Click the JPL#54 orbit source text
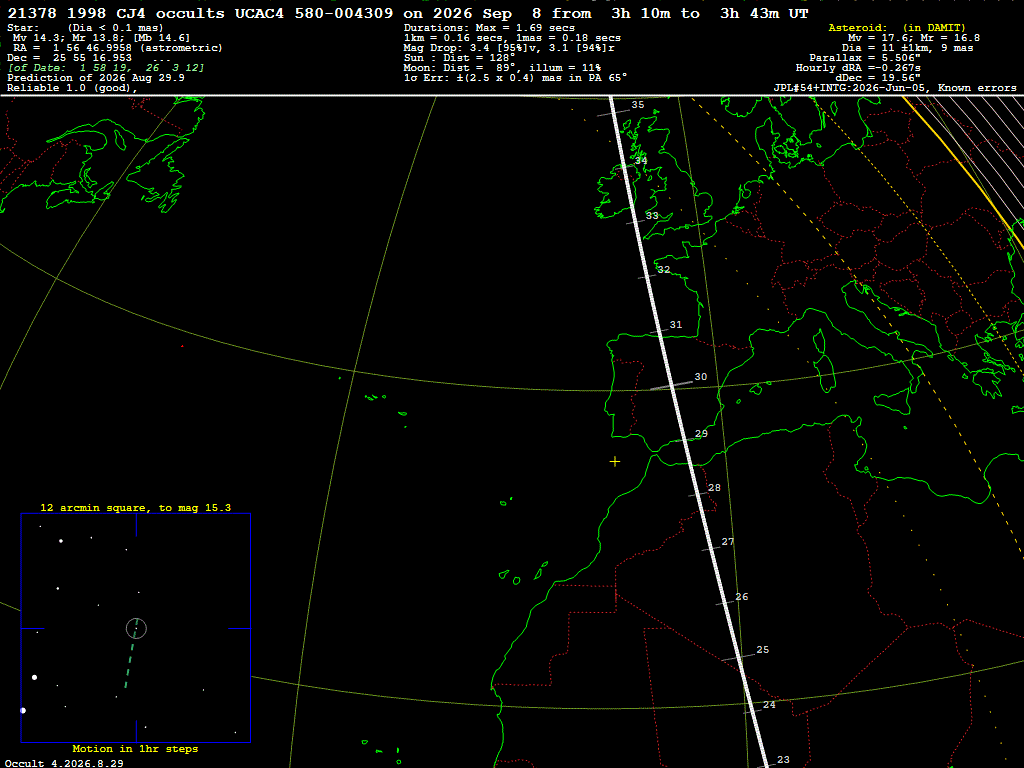Image resolution: width=1024 pixels, height=768 pixels. 895,88
